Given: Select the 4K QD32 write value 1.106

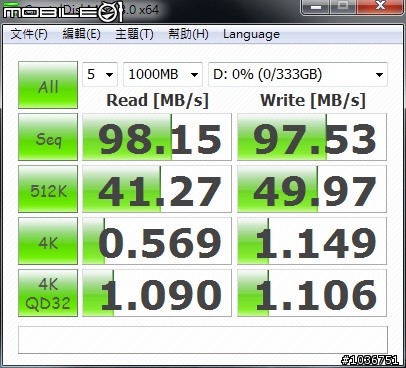Looking at the screenshot, I should pyautogui.click(x=312, y=293).
